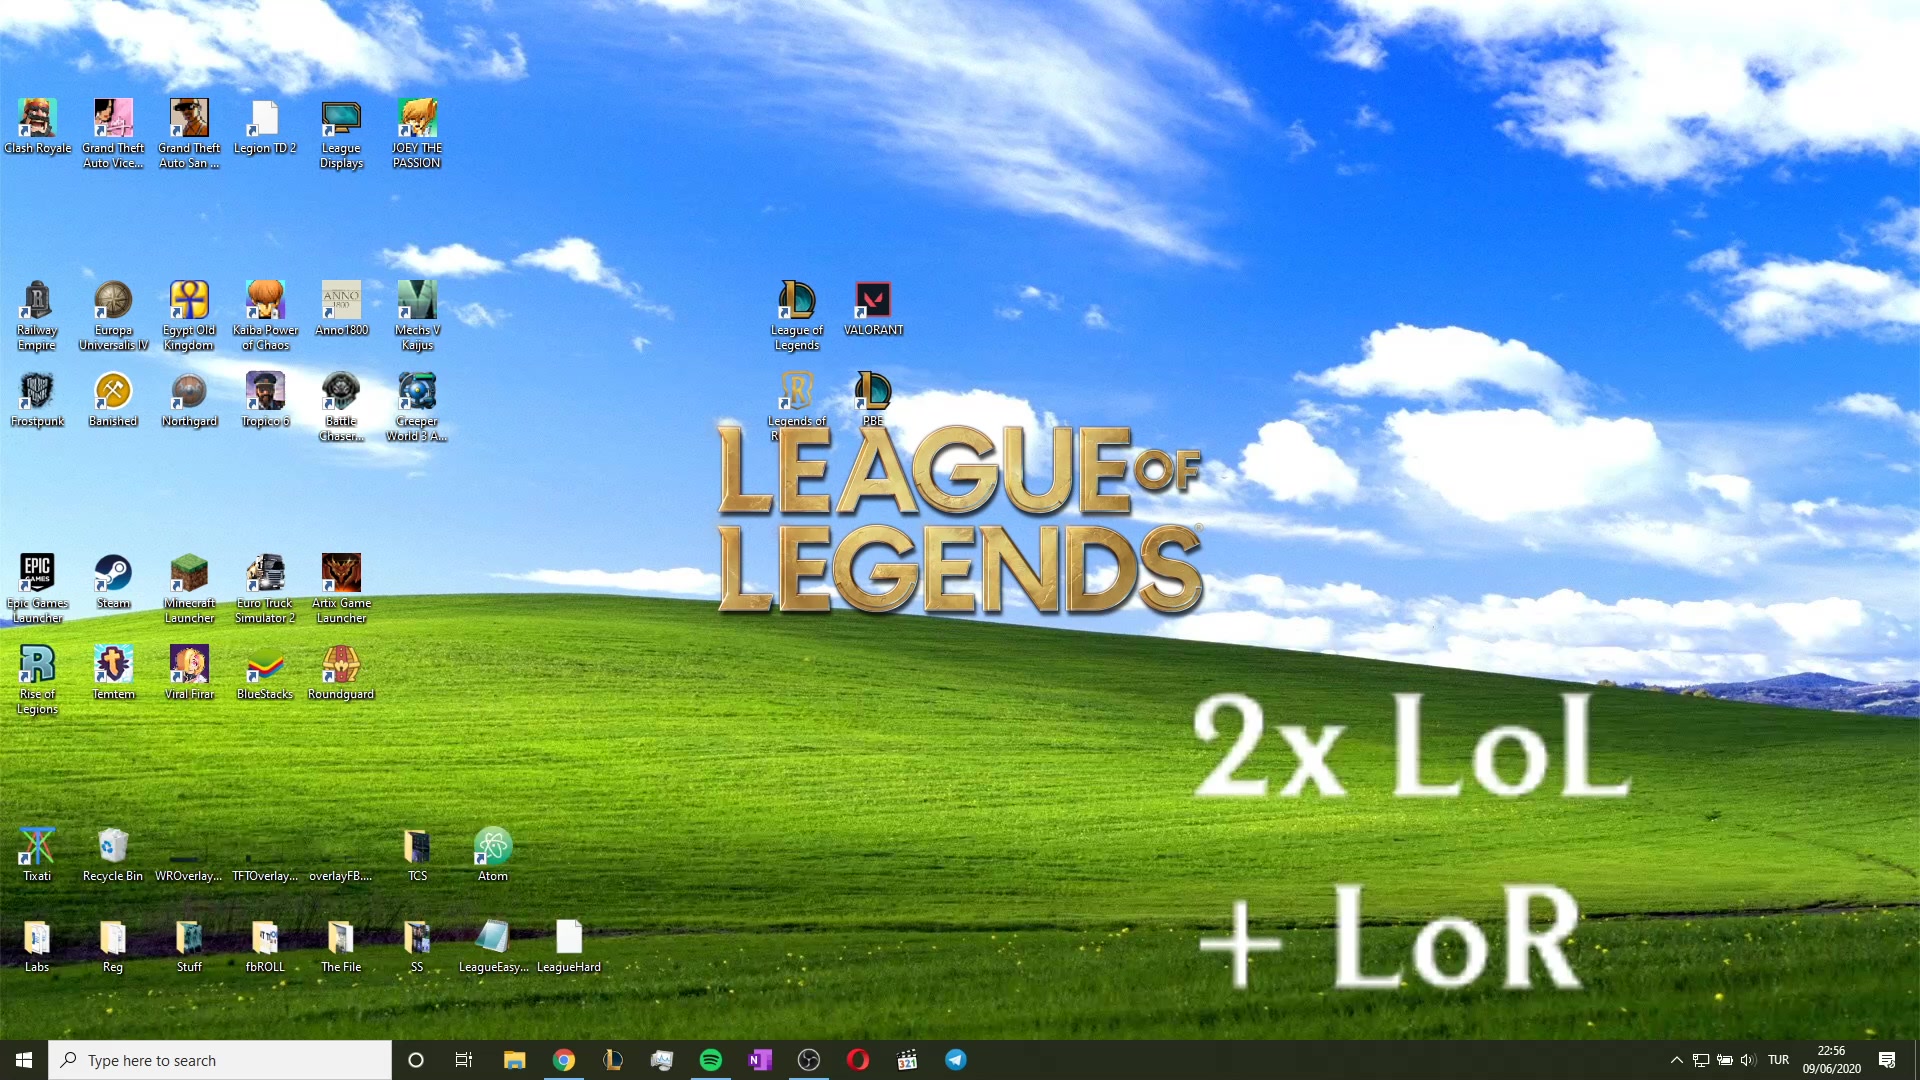Open the BlueStacks shortcut
Viewport: 1920px width, 1080px height.
point(265,672)
